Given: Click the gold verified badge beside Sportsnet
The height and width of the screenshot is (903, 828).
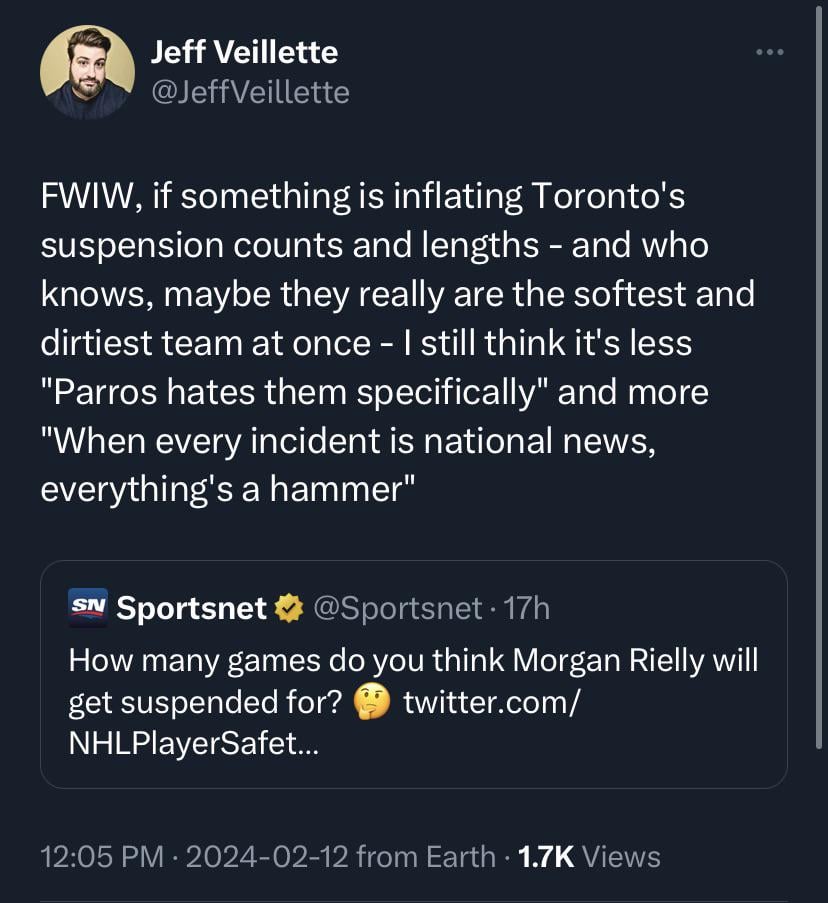Looking at the screenshot, I should [x=288, y=607].
